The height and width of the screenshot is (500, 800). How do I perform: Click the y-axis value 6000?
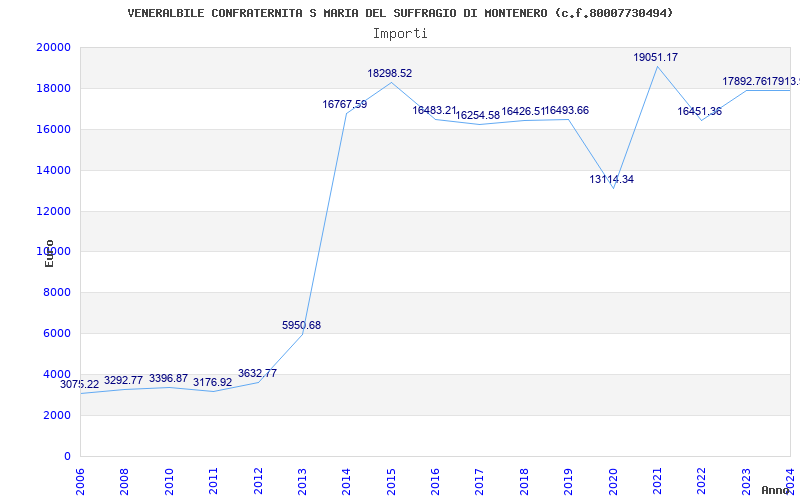(57, 334)
